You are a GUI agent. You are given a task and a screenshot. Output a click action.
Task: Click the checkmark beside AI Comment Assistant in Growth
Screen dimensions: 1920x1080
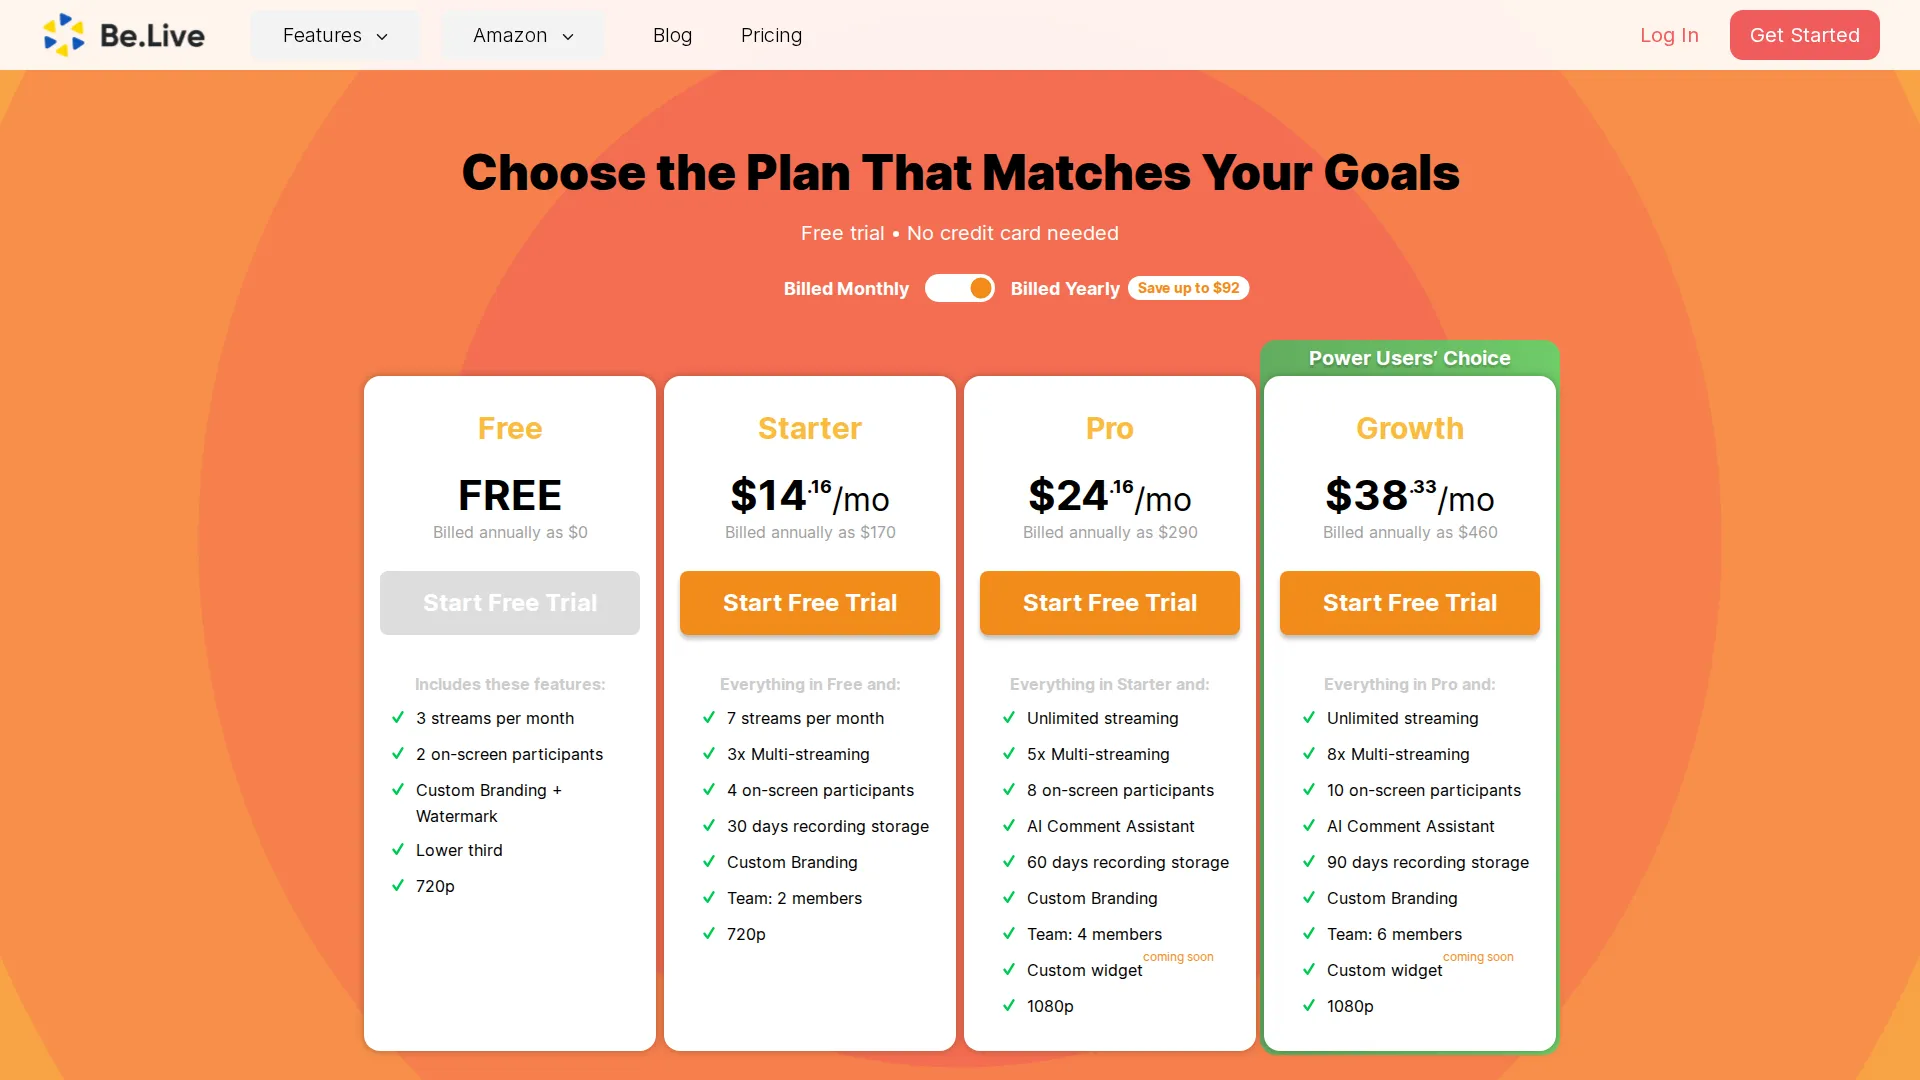point(1309,826)
